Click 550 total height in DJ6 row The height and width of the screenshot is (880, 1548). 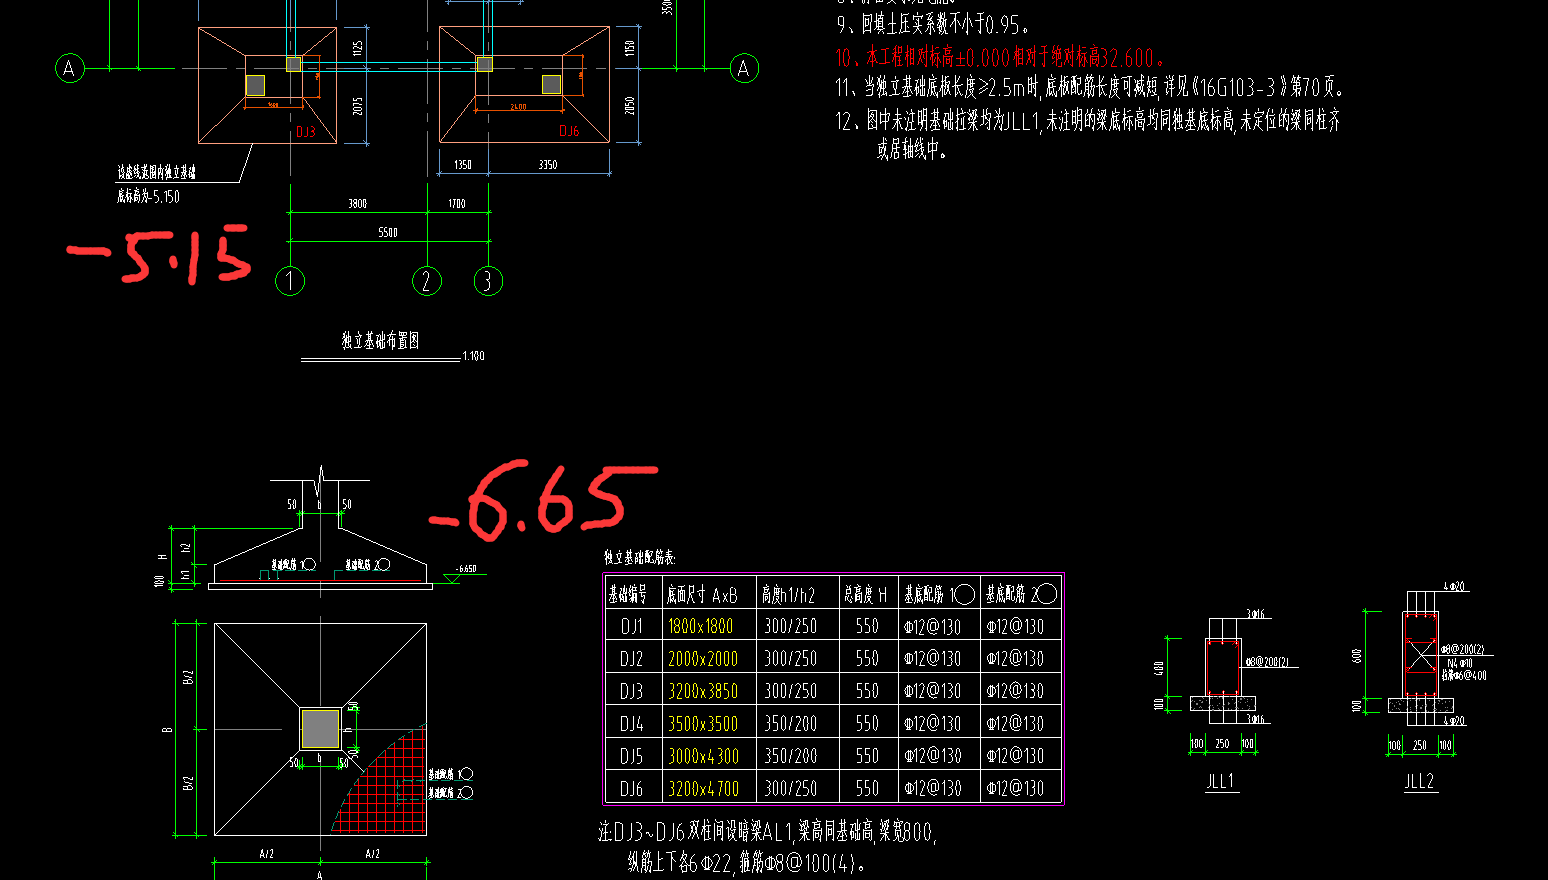point(867,789)
